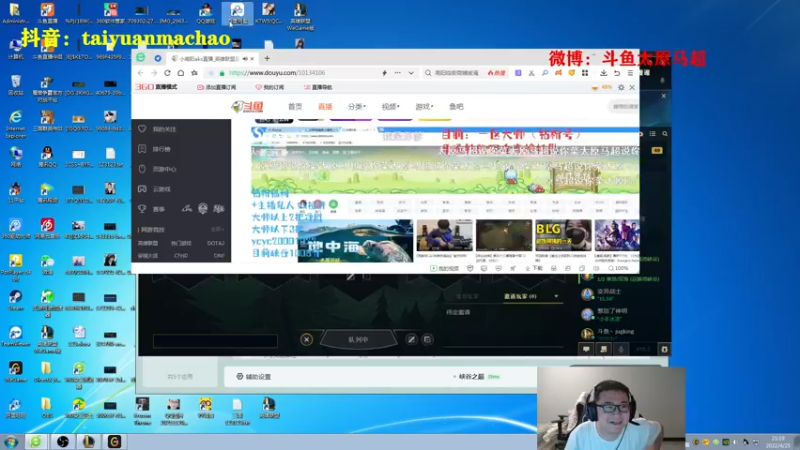Open the 'My subscriptions' heart item

tap(269, 87)
